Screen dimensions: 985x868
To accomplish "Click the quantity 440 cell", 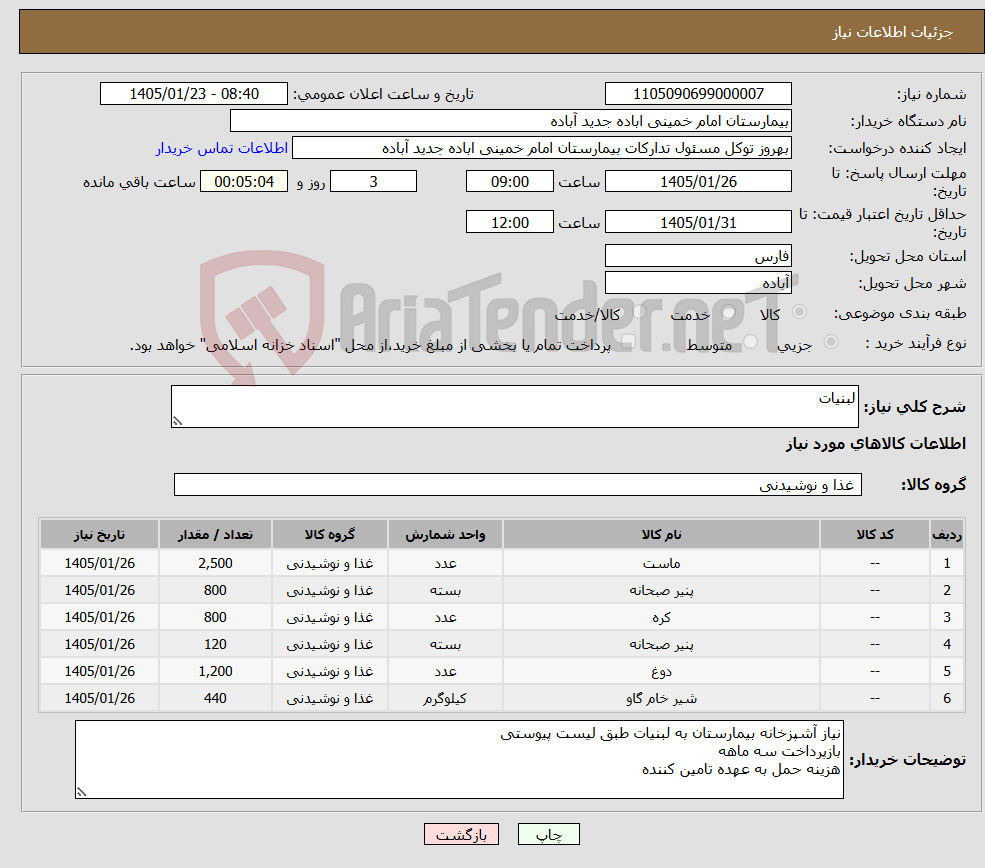I will pyautogui.click(x=215, y=698).
